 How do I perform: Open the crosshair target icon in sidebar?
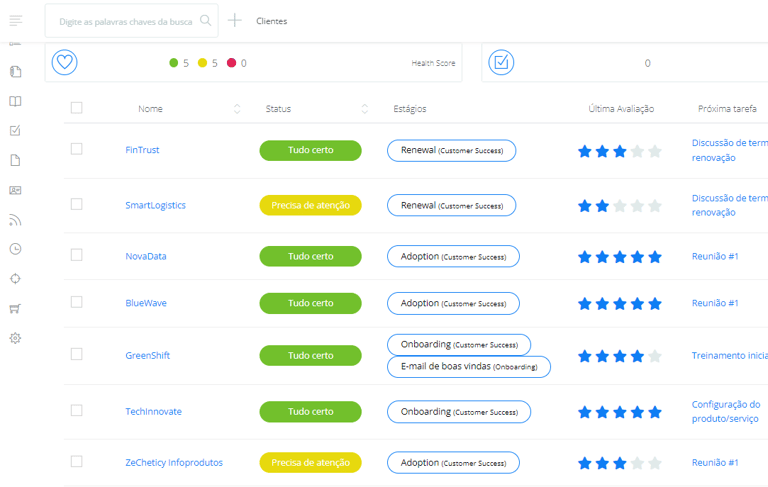16,279
